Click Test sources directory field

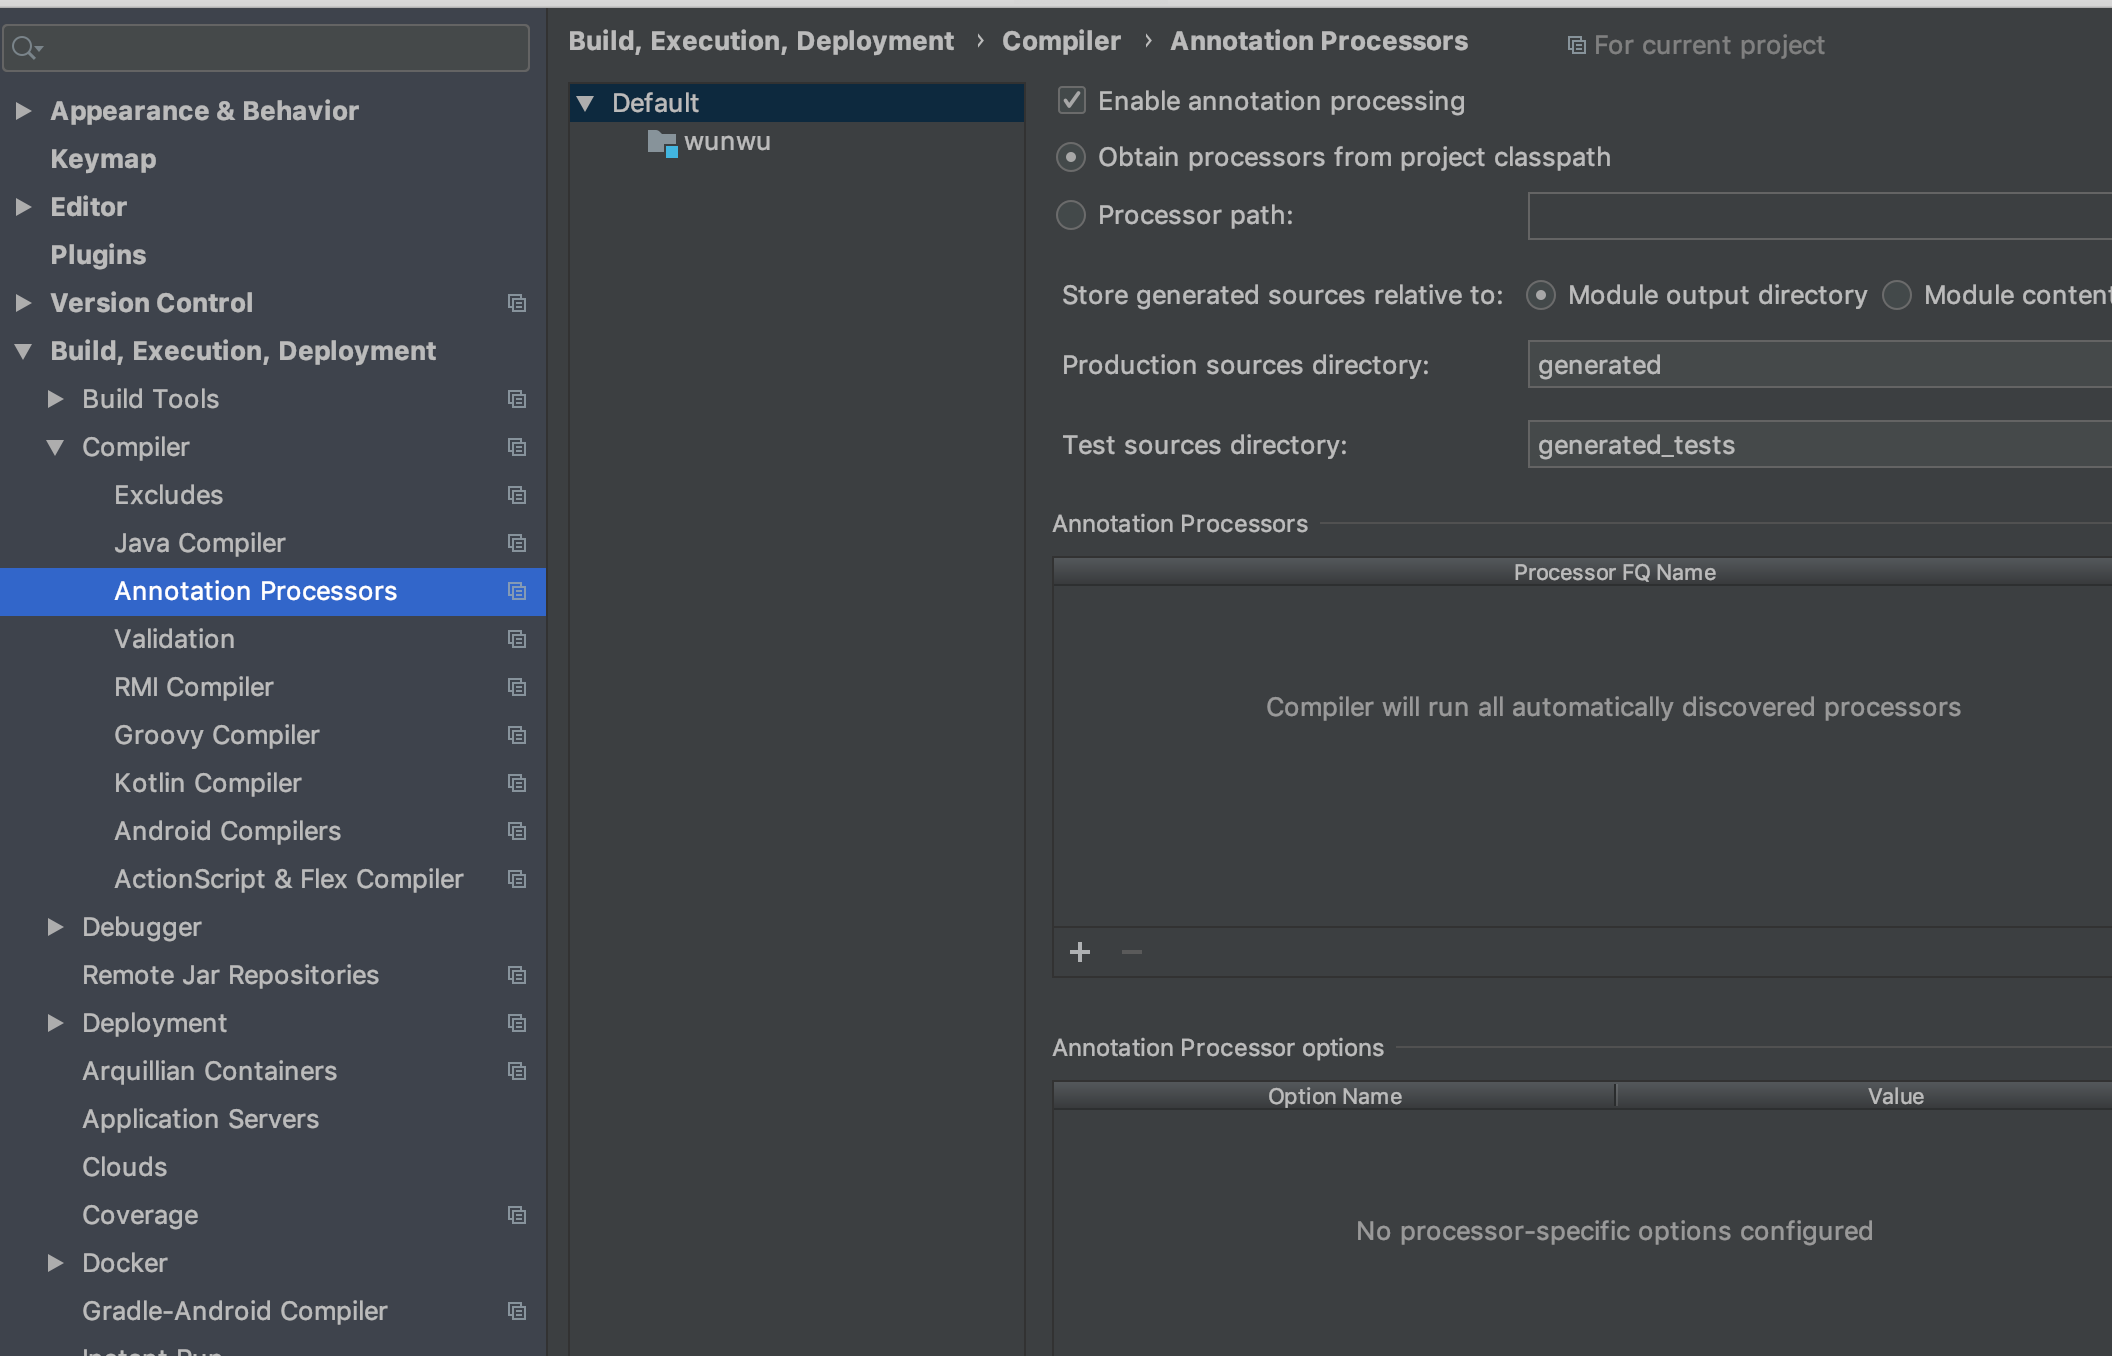pos(1820,445)
